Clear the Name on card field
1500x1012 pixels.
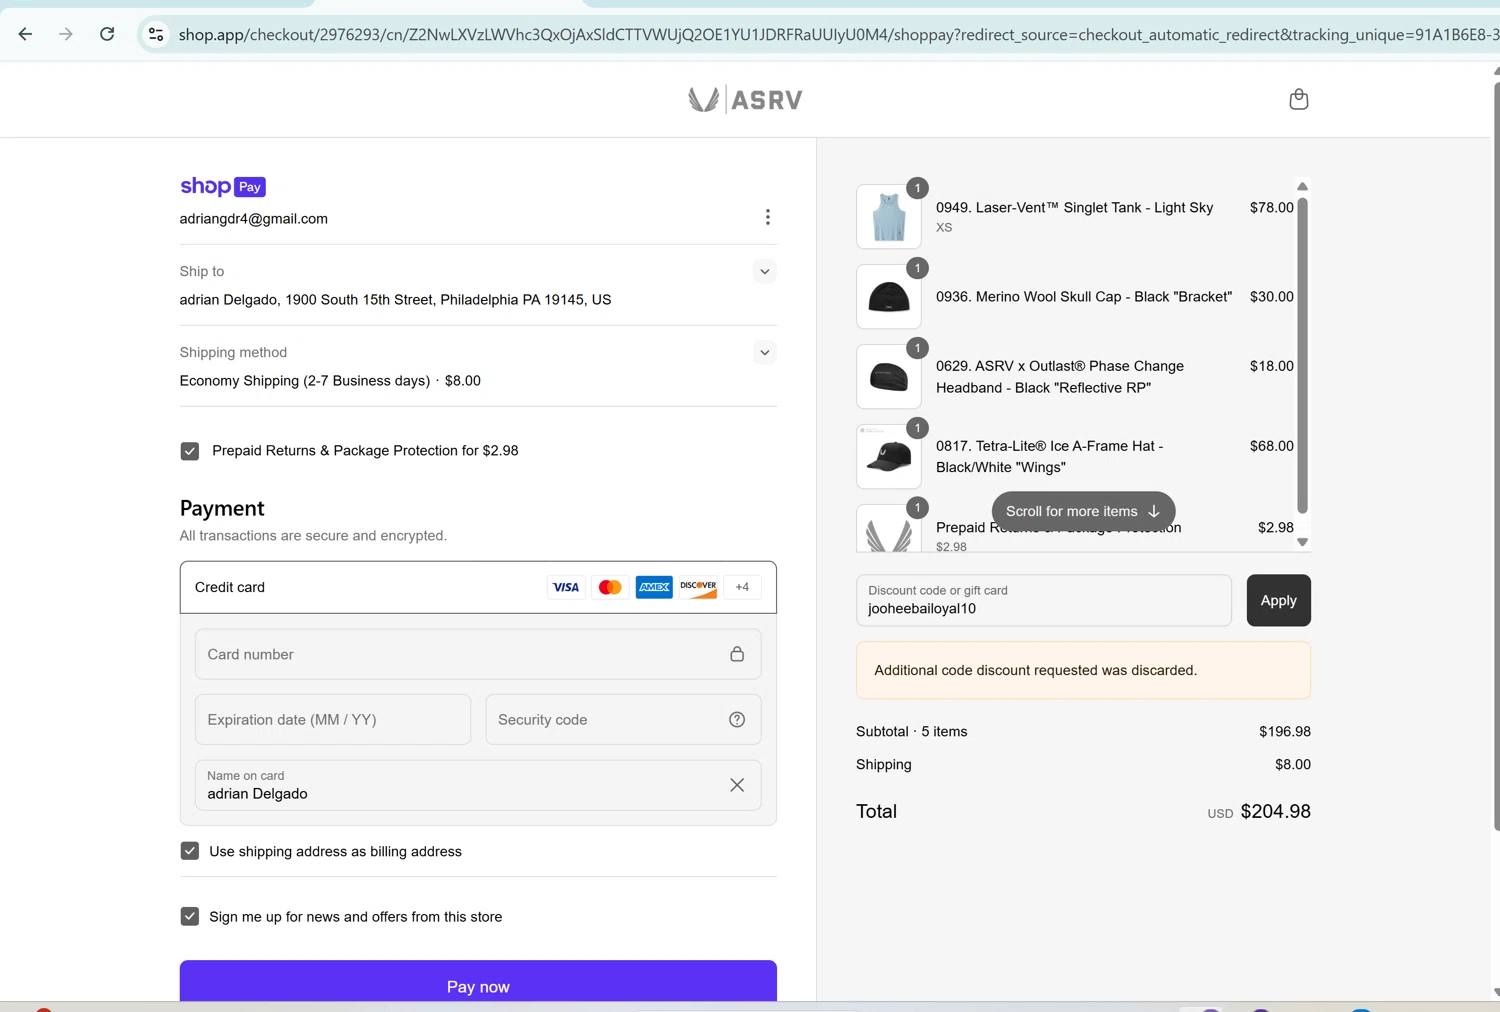point(737,785)
